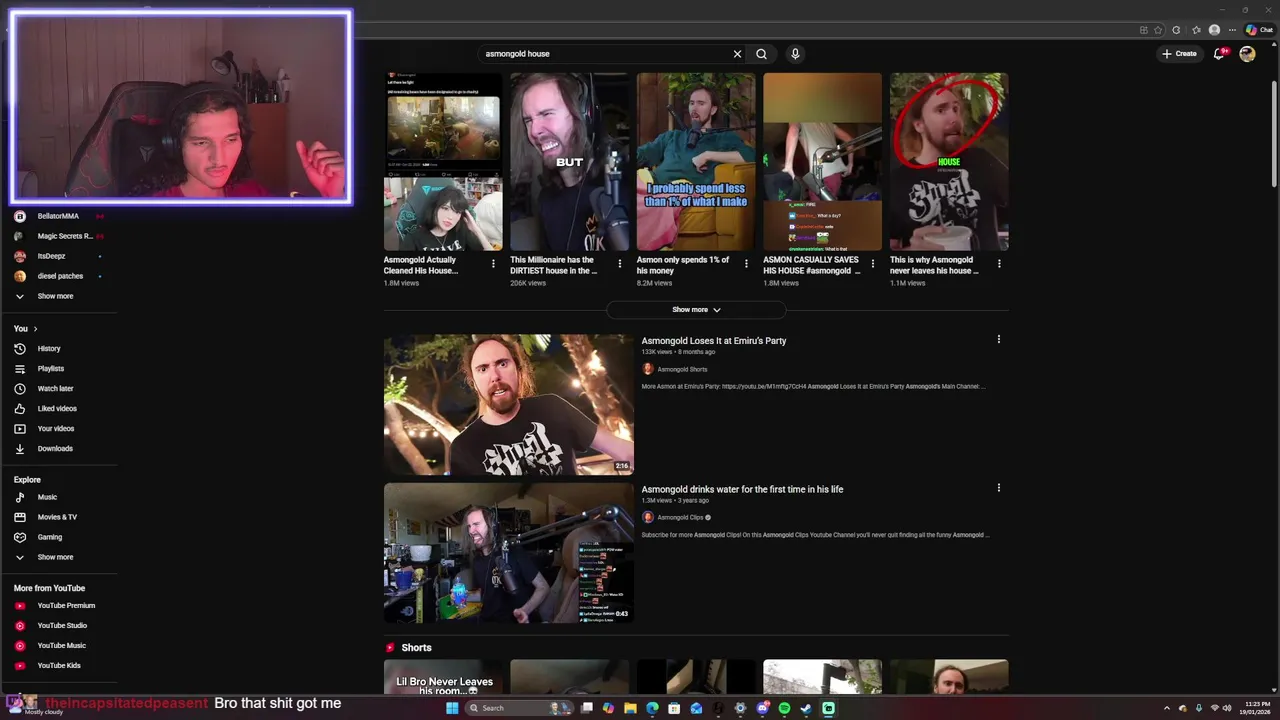The height and width of the screenshot is (720, 1280).
Task: Open Spotify from the taskbar
Action: (784, 708)
